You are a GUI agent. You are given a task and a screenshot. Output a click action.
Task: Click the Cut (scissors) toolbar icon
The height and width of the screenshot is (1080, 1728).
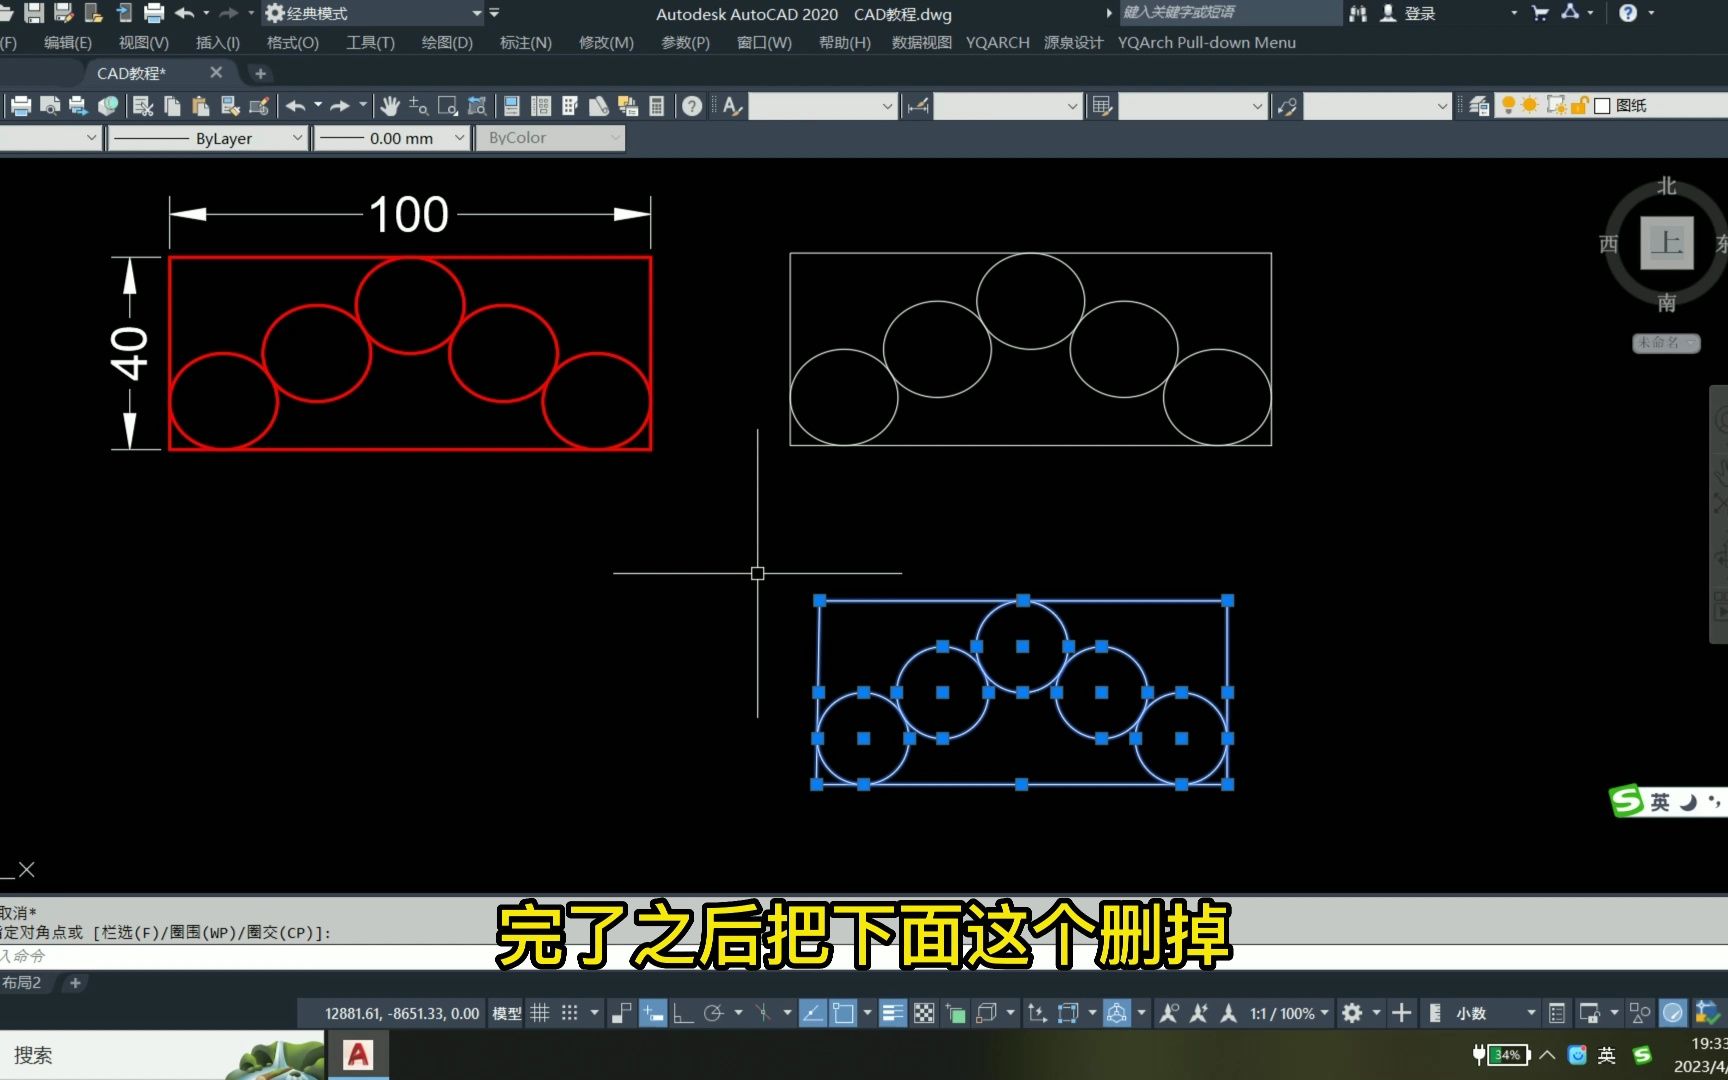pyautogui.click(x=143, y=106)
